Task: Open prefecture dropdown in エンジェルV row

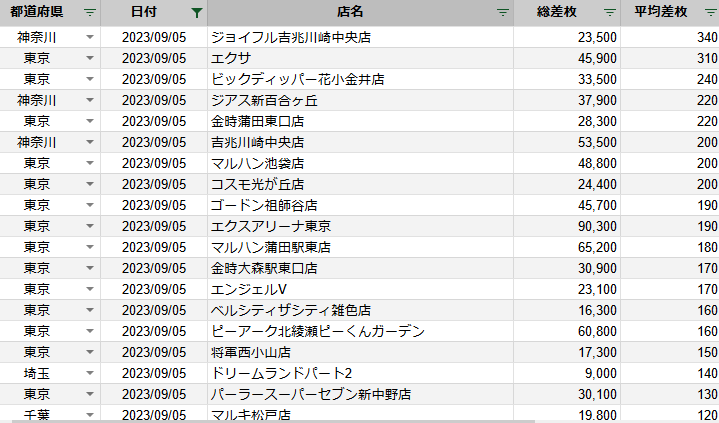Action: tap(90, 289)
